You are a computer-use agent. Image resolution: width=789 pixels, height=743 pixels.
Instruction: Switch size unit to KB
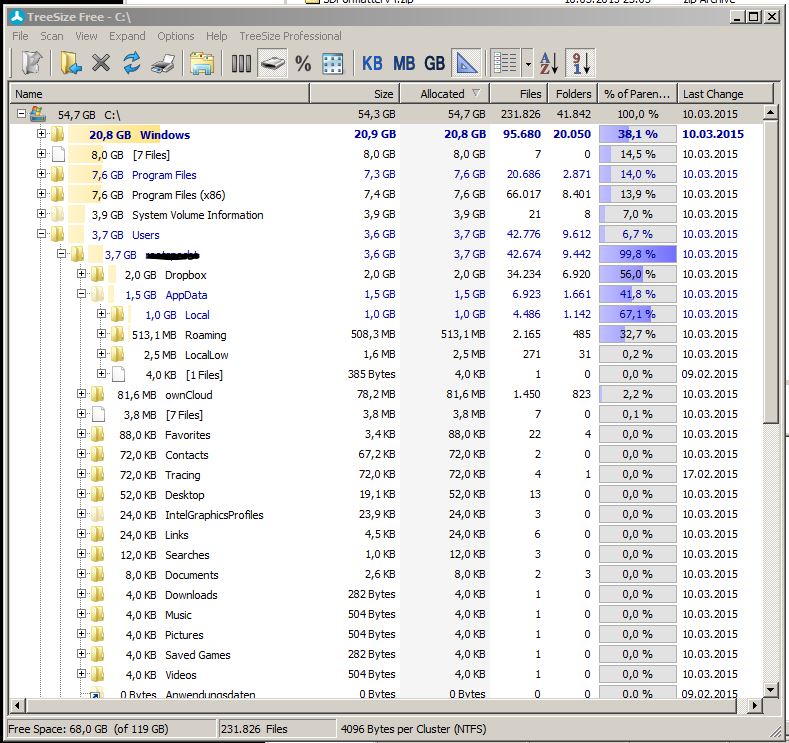372,64
